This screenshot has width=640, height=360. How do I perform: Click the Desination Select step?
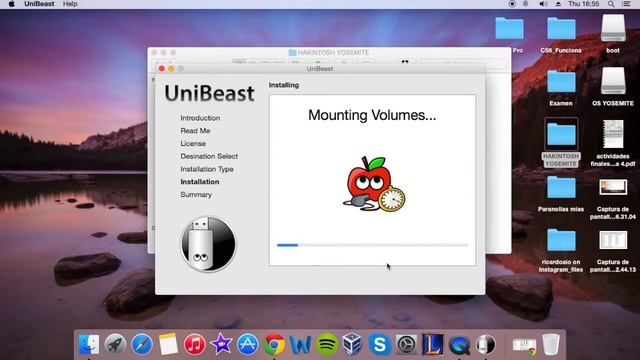coord(209,156)
